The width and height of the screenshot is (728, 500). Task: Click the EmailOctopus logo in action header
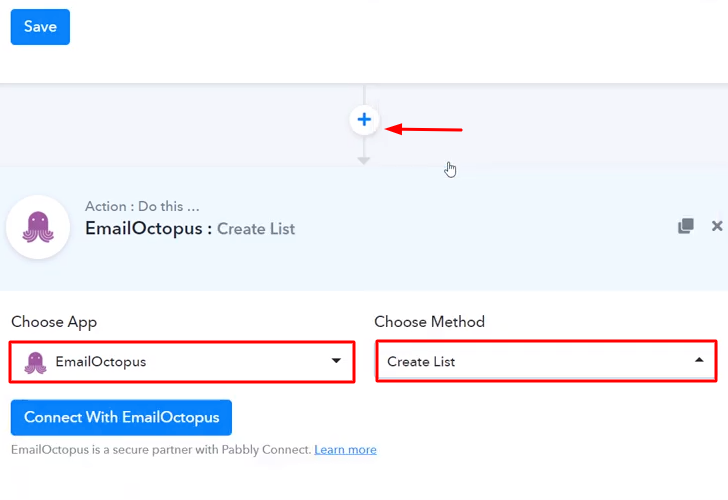click(38, 227)
